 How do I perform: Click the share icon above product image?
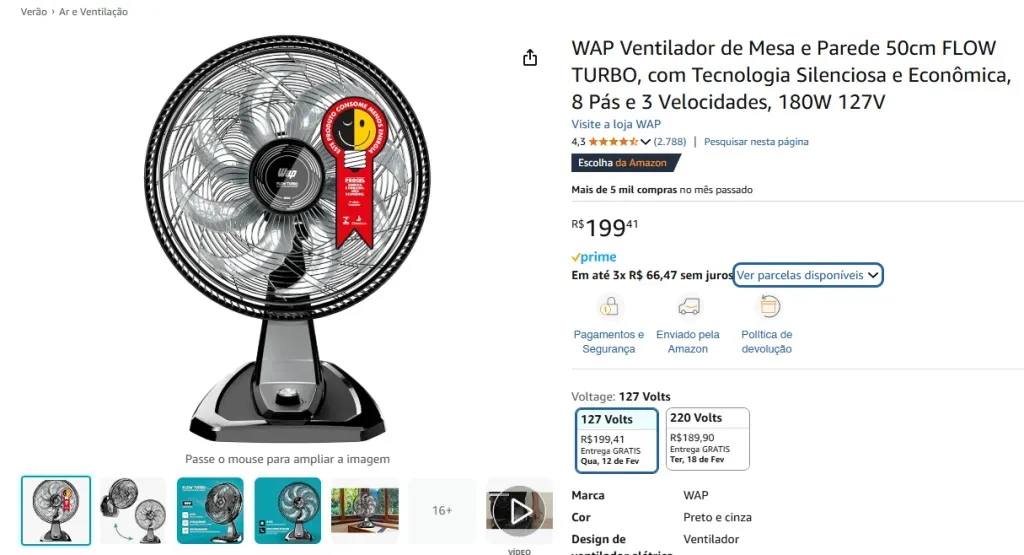(x=530, y=58)
